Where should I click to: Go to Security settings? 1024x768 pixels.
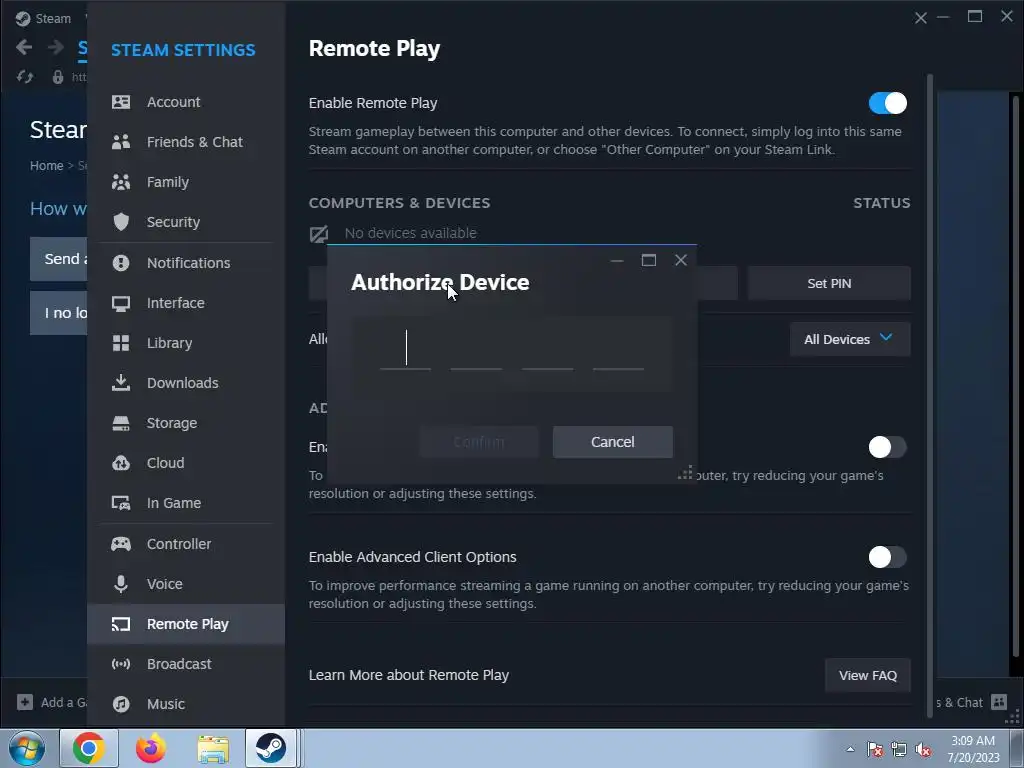coord(186,222)
